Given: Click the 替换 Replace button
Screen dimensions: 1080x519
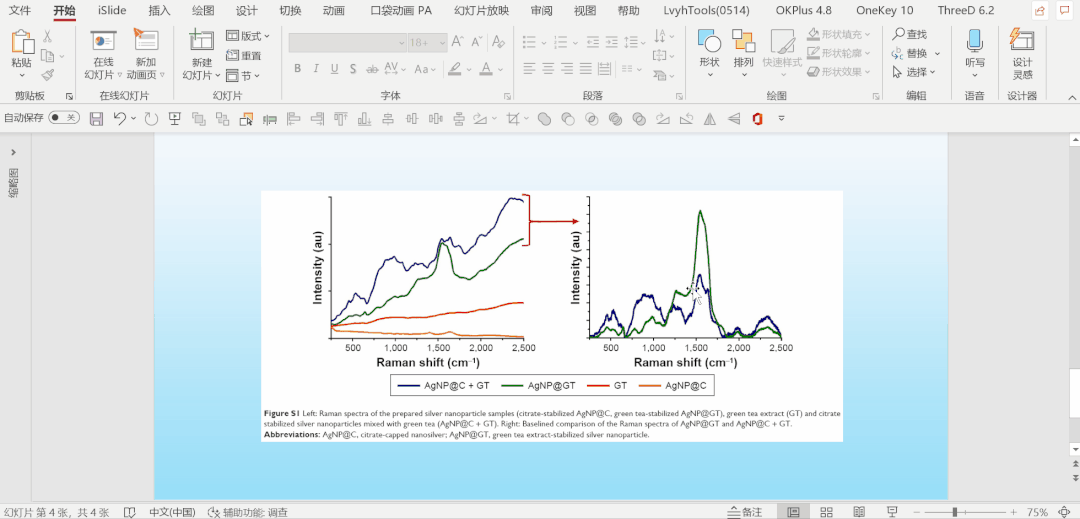Looking at the screenshot, I should tap(916, 52).
